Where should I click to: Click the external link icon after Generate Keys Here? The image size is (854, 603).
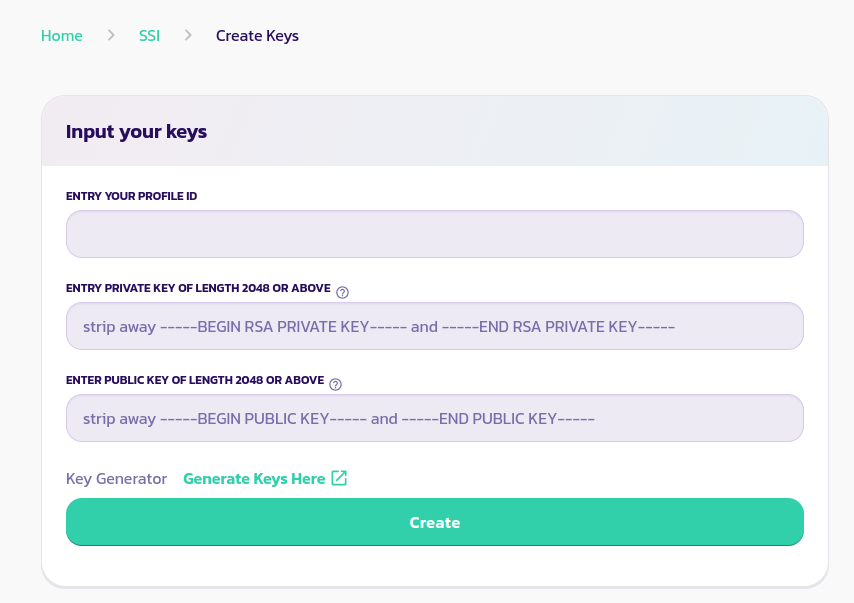tap(339, 478)
